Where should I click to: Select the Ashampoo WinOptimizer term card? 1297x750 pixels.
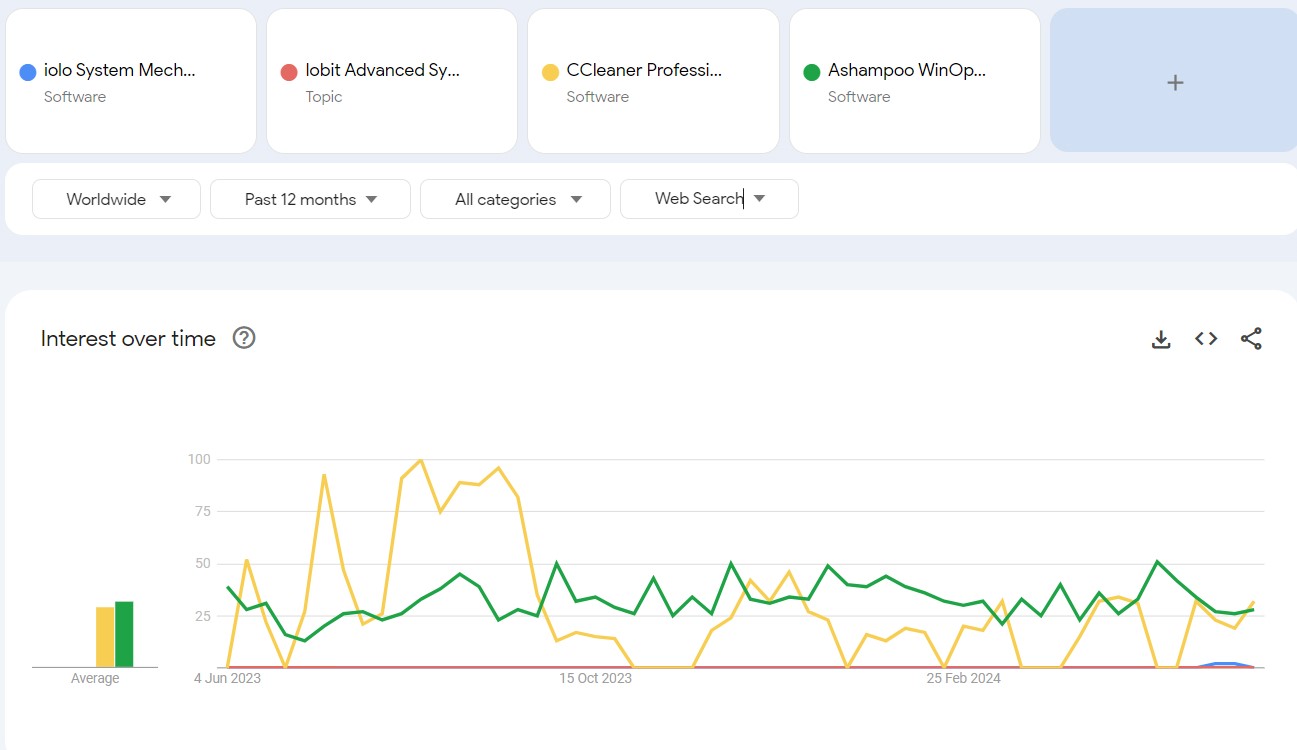(915, 81)
